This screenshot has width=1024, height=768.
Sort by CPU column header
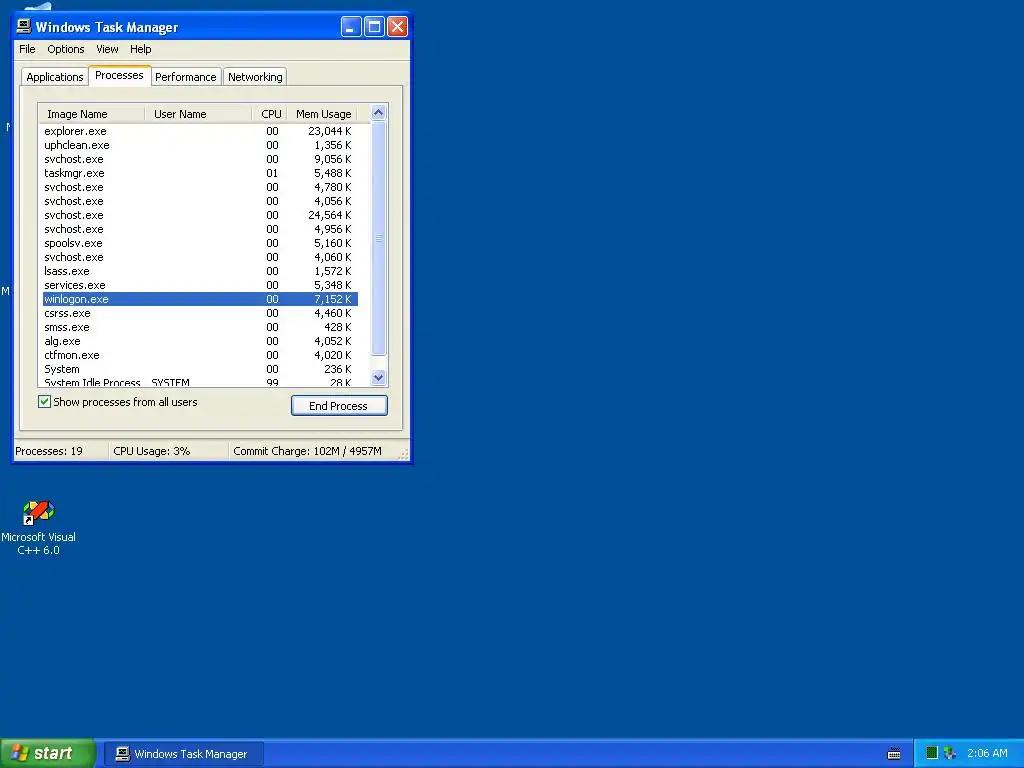pyautogui.click(x=270, y=114)
